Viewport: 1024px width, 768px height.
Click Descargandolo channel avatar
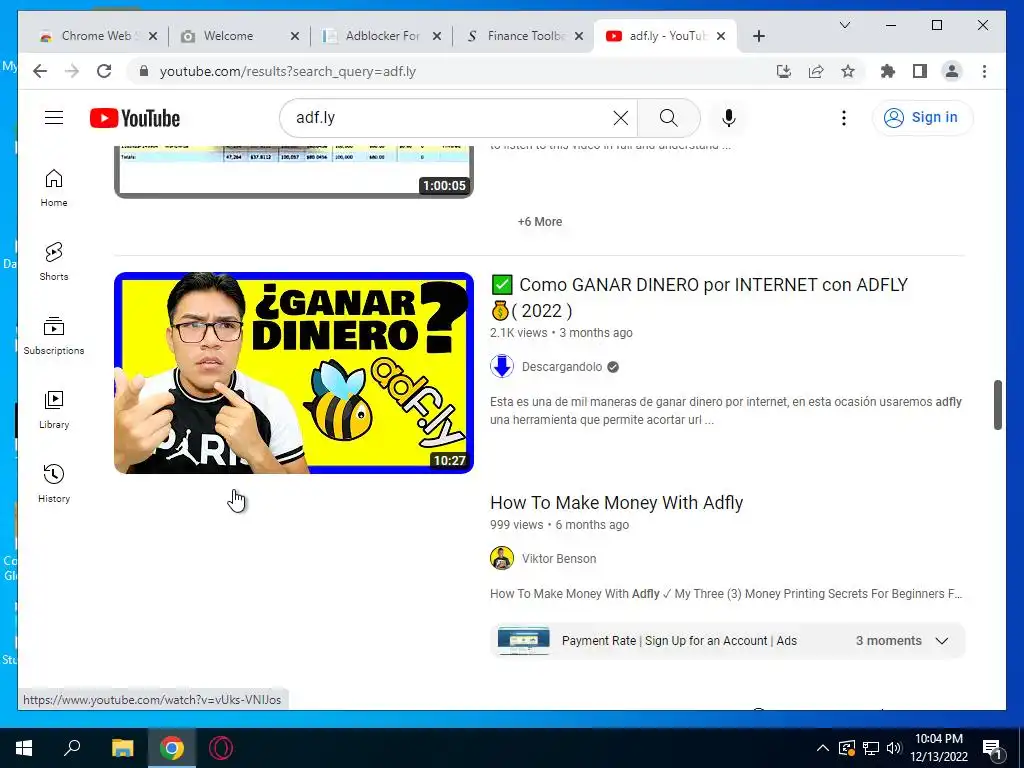coord(502,366)
